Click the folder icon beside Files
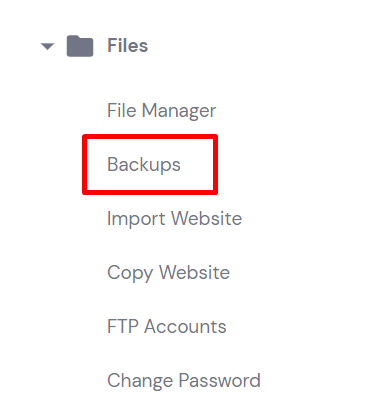 click(x=80, y=46)
